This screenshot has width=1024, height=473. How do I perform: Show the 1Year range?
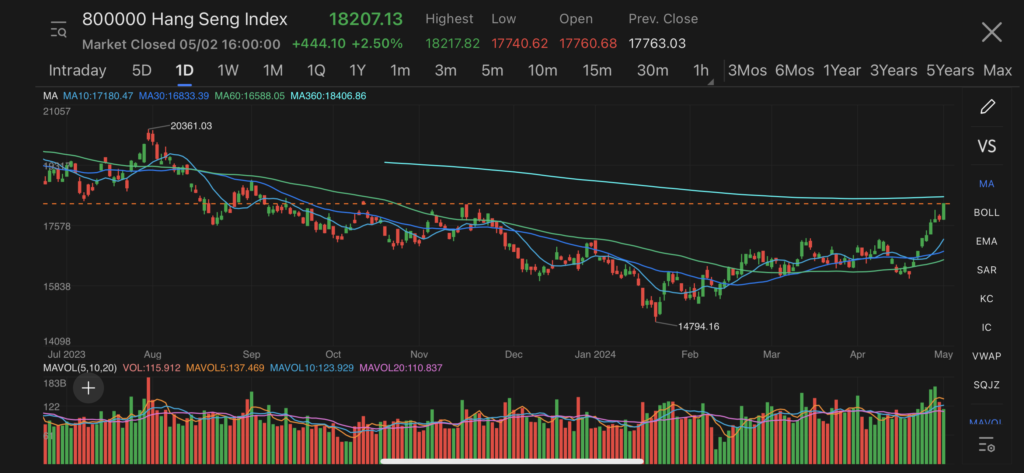pos(841,70)
